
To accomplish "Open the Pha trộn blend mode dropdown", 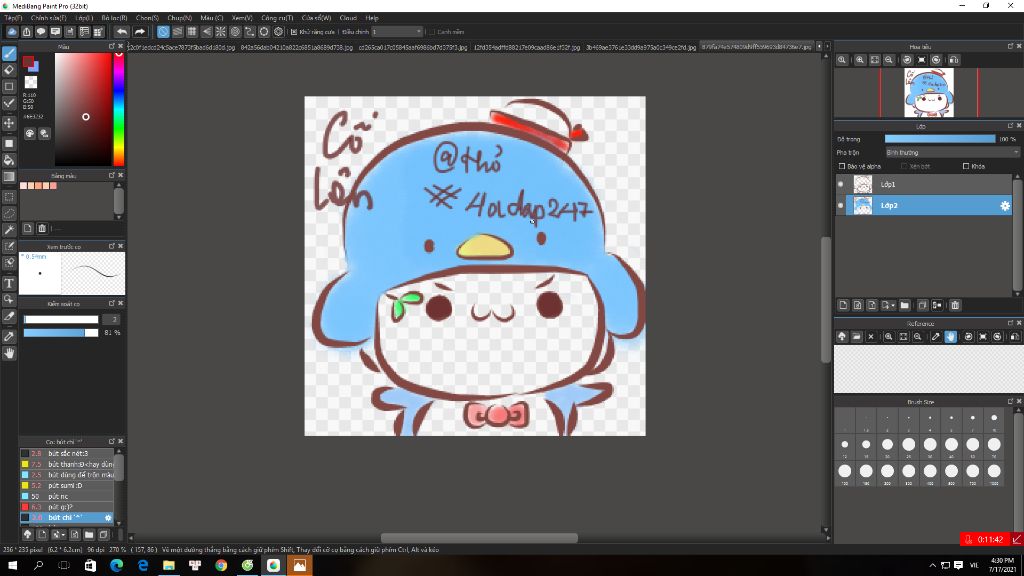I will click(x=952, y=153).
